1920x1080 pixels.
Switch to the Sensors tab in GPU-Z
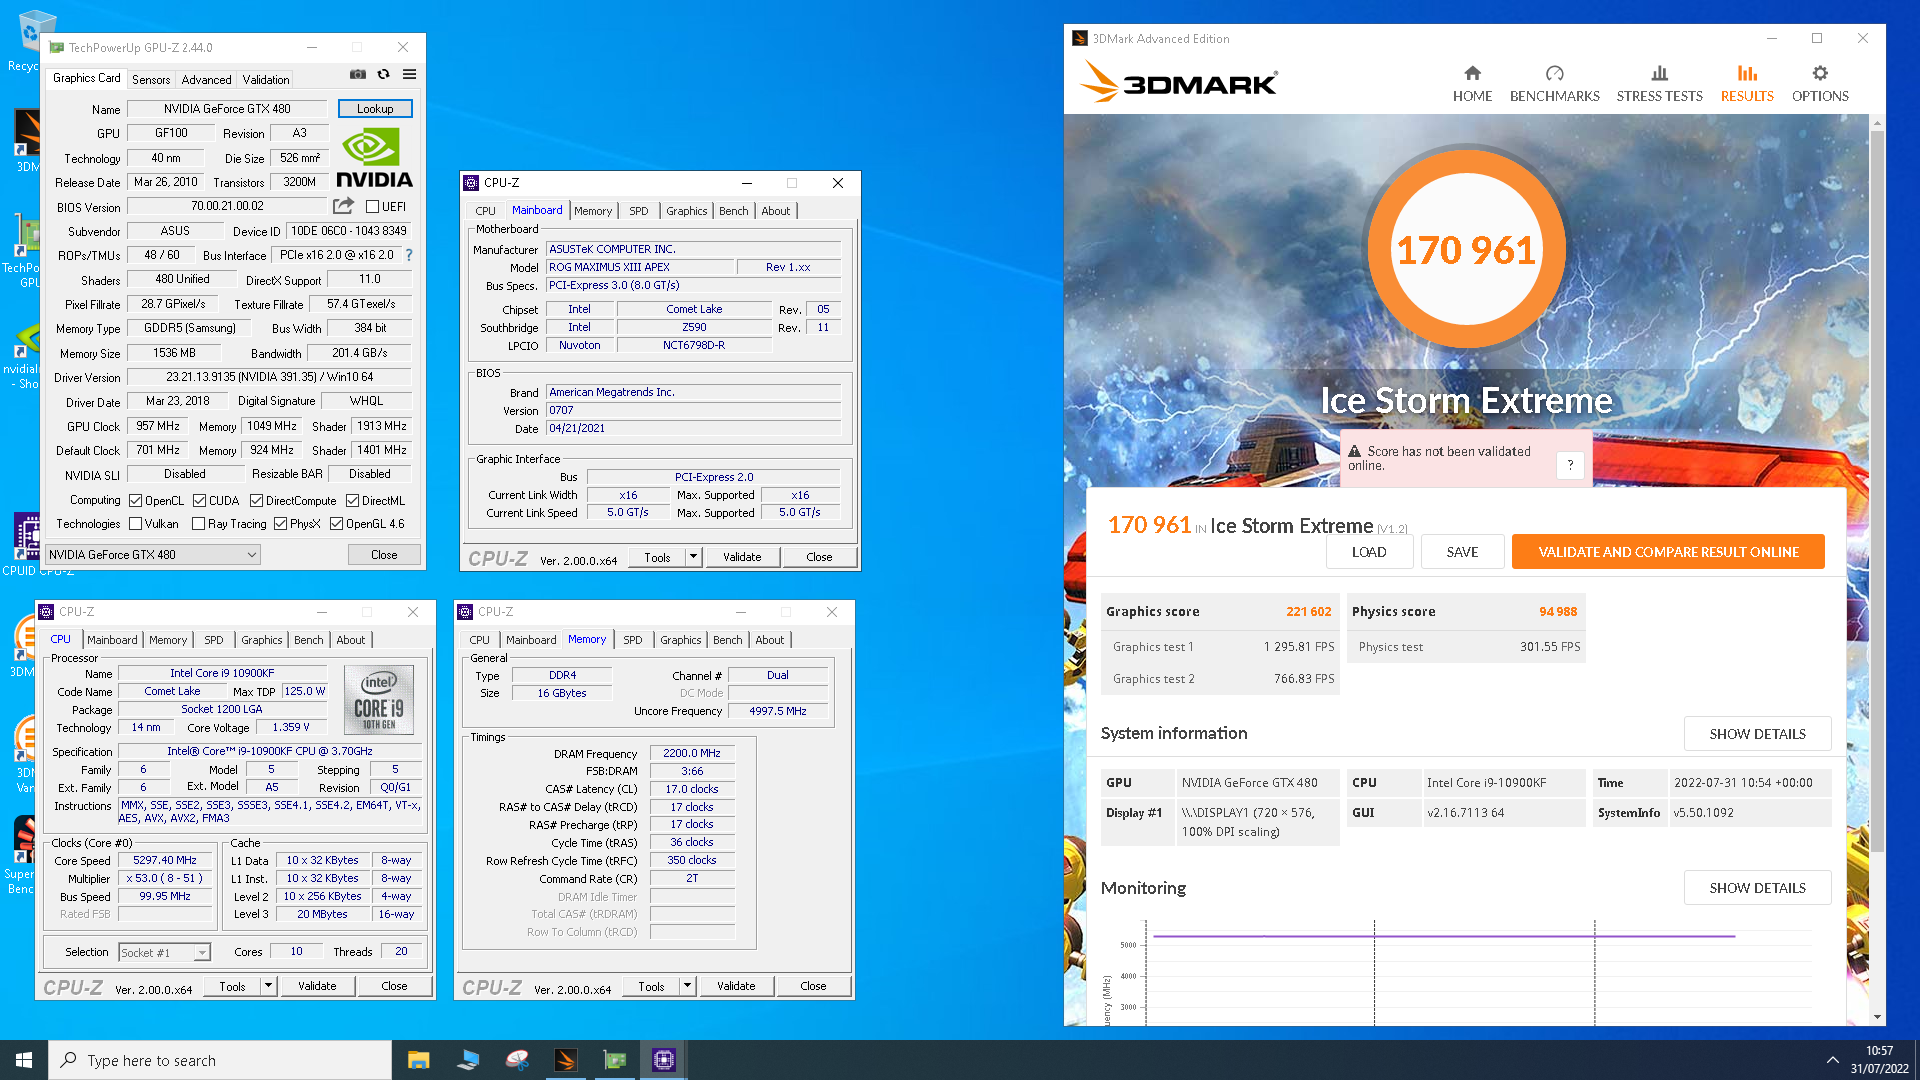(151, 80)
